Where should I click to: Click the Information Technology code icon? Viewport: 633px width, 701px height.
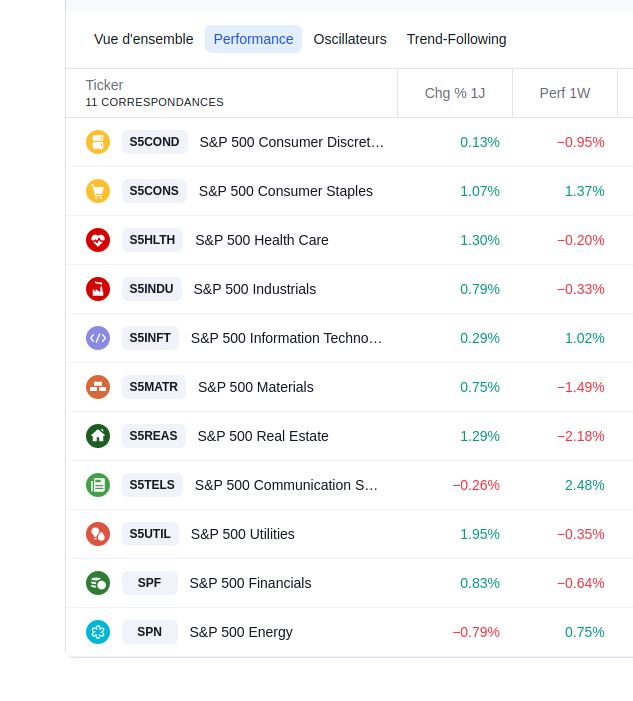pos(97,338)
